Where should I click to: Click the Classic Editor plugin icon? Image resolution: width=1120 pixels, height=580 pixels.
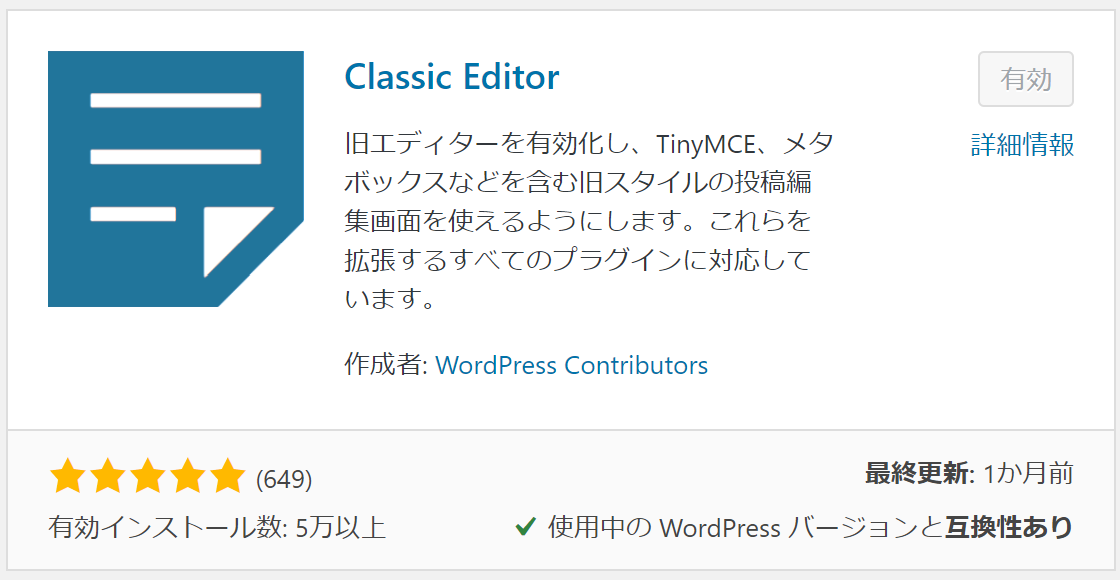176,179
